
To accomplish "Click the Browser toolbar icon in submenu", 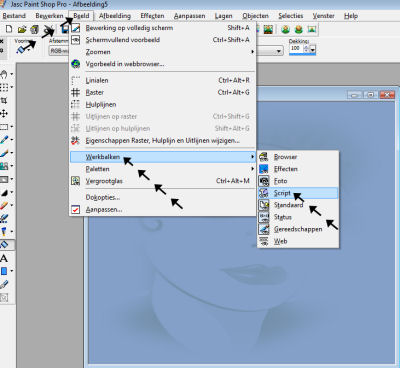I will [264, 157].
